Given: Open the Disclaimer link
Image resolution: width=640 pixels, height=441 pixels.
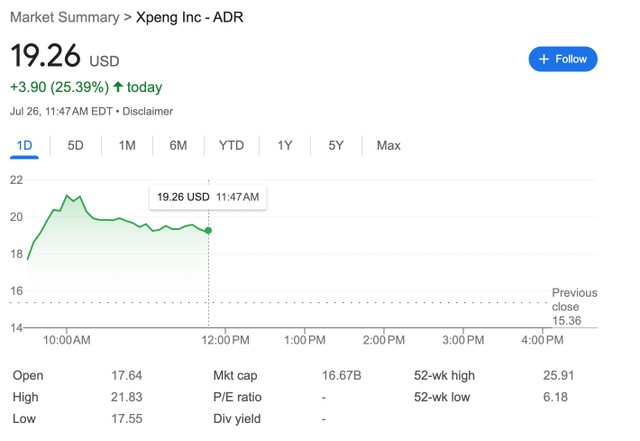Looking at the screenshot, I should (x=148, y=111).
